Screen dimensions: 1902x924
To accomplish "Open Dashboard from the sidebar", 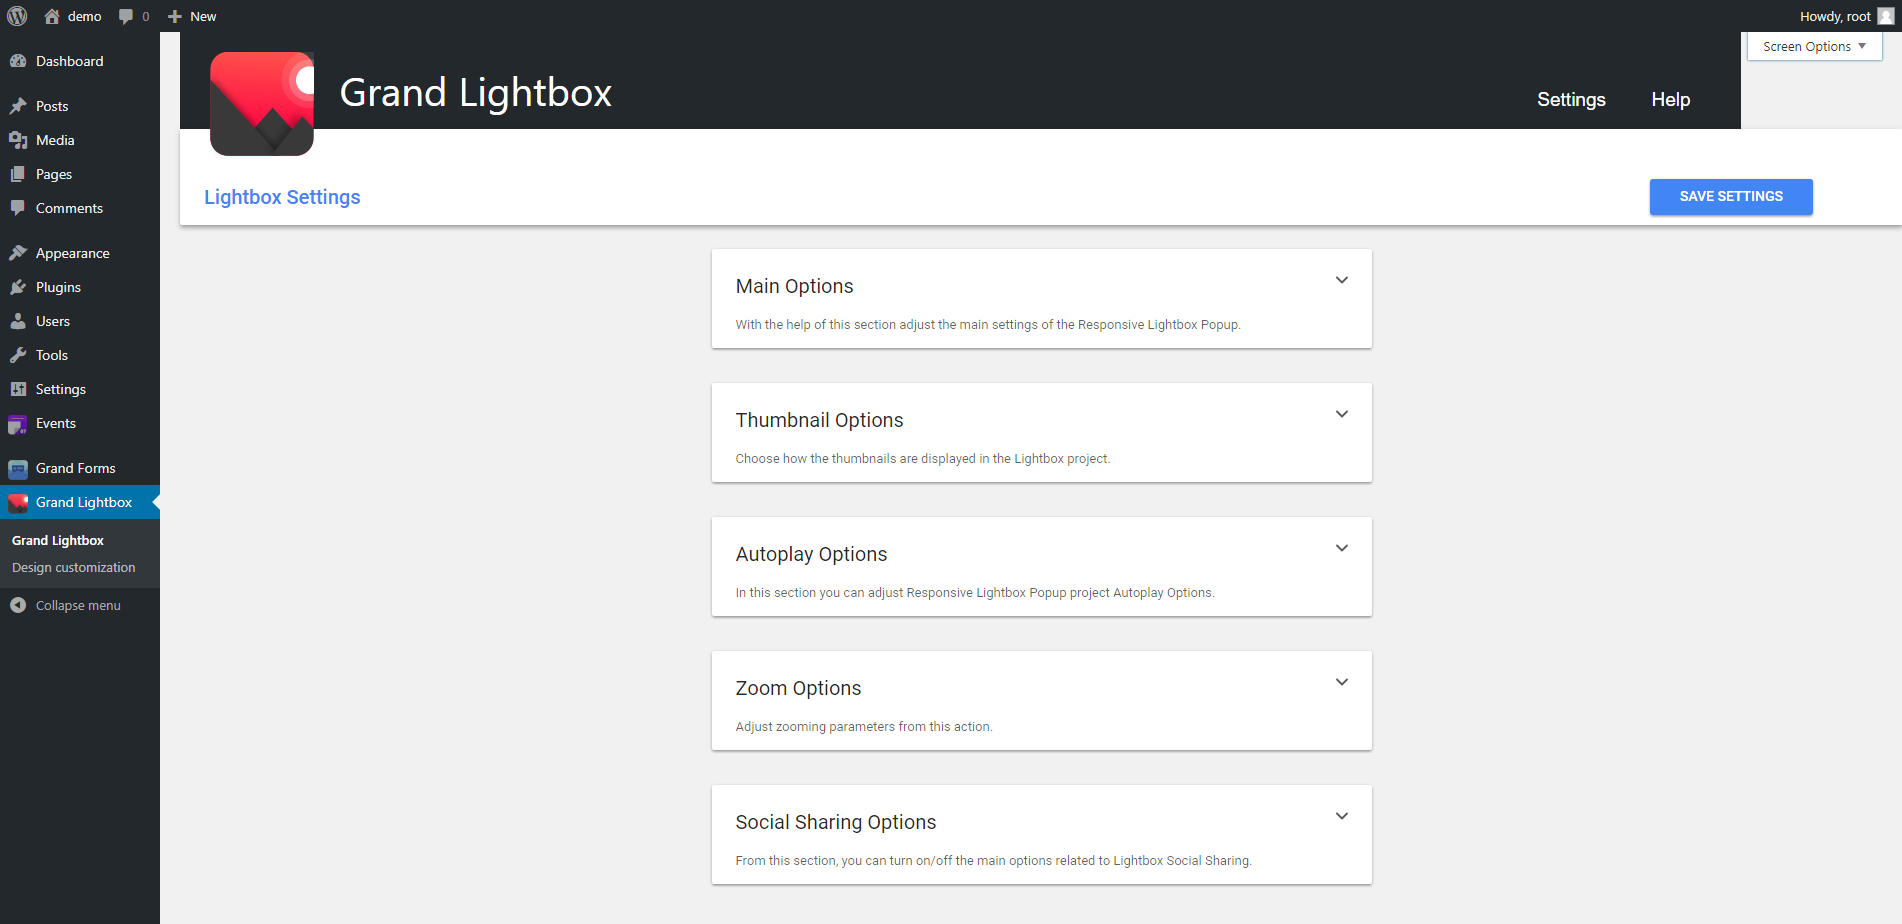I will 69,61.
